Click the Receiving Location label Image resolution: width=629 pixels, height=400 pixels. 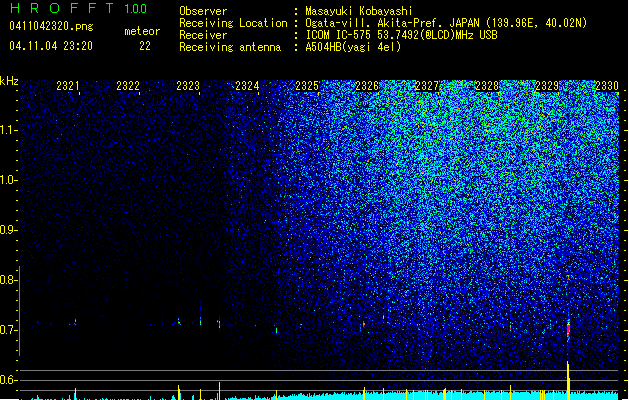(x=233, y=23)
